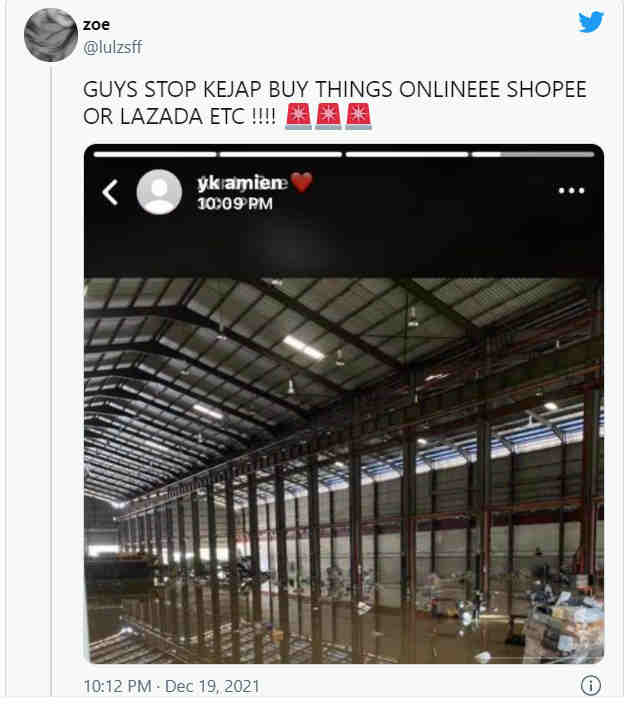Select the first story progress bar segment
The height and width of the screenshot is (704, 641).
point(155,154)
